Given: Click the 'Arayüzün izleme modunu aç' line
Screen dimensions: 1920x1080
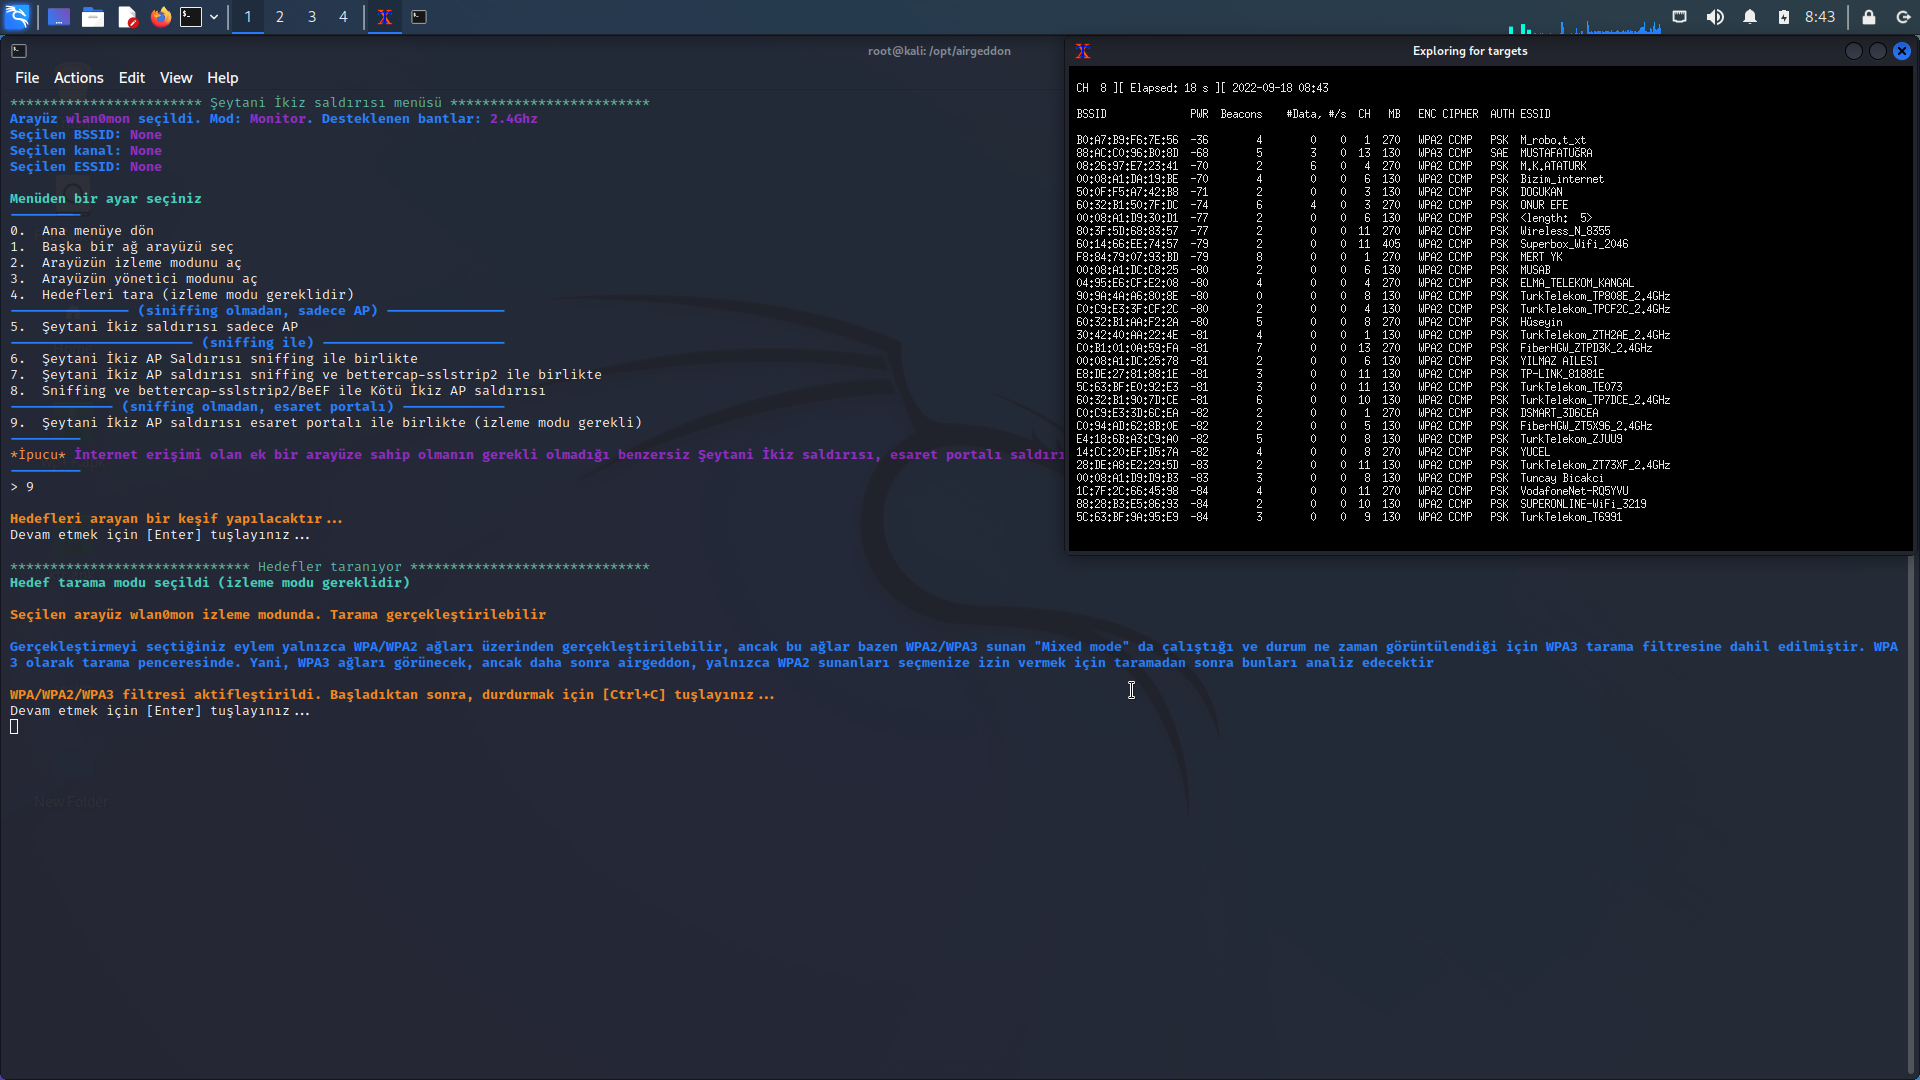Looking at the screenshot, I should pos(126,263).
